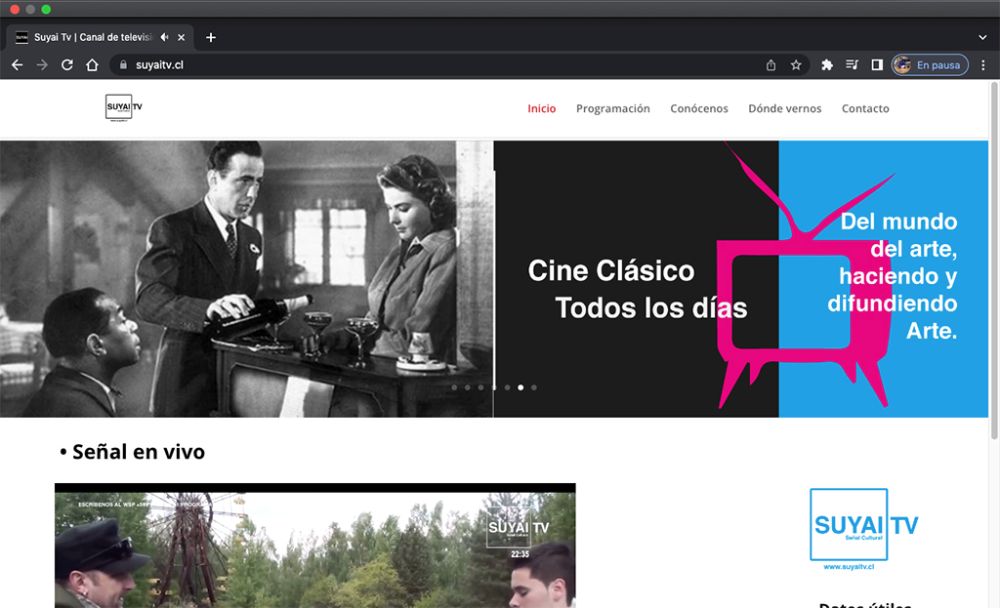Open the media controls icon in toolbar
The width and height of the screenshot is (1000, 608).
852,65
